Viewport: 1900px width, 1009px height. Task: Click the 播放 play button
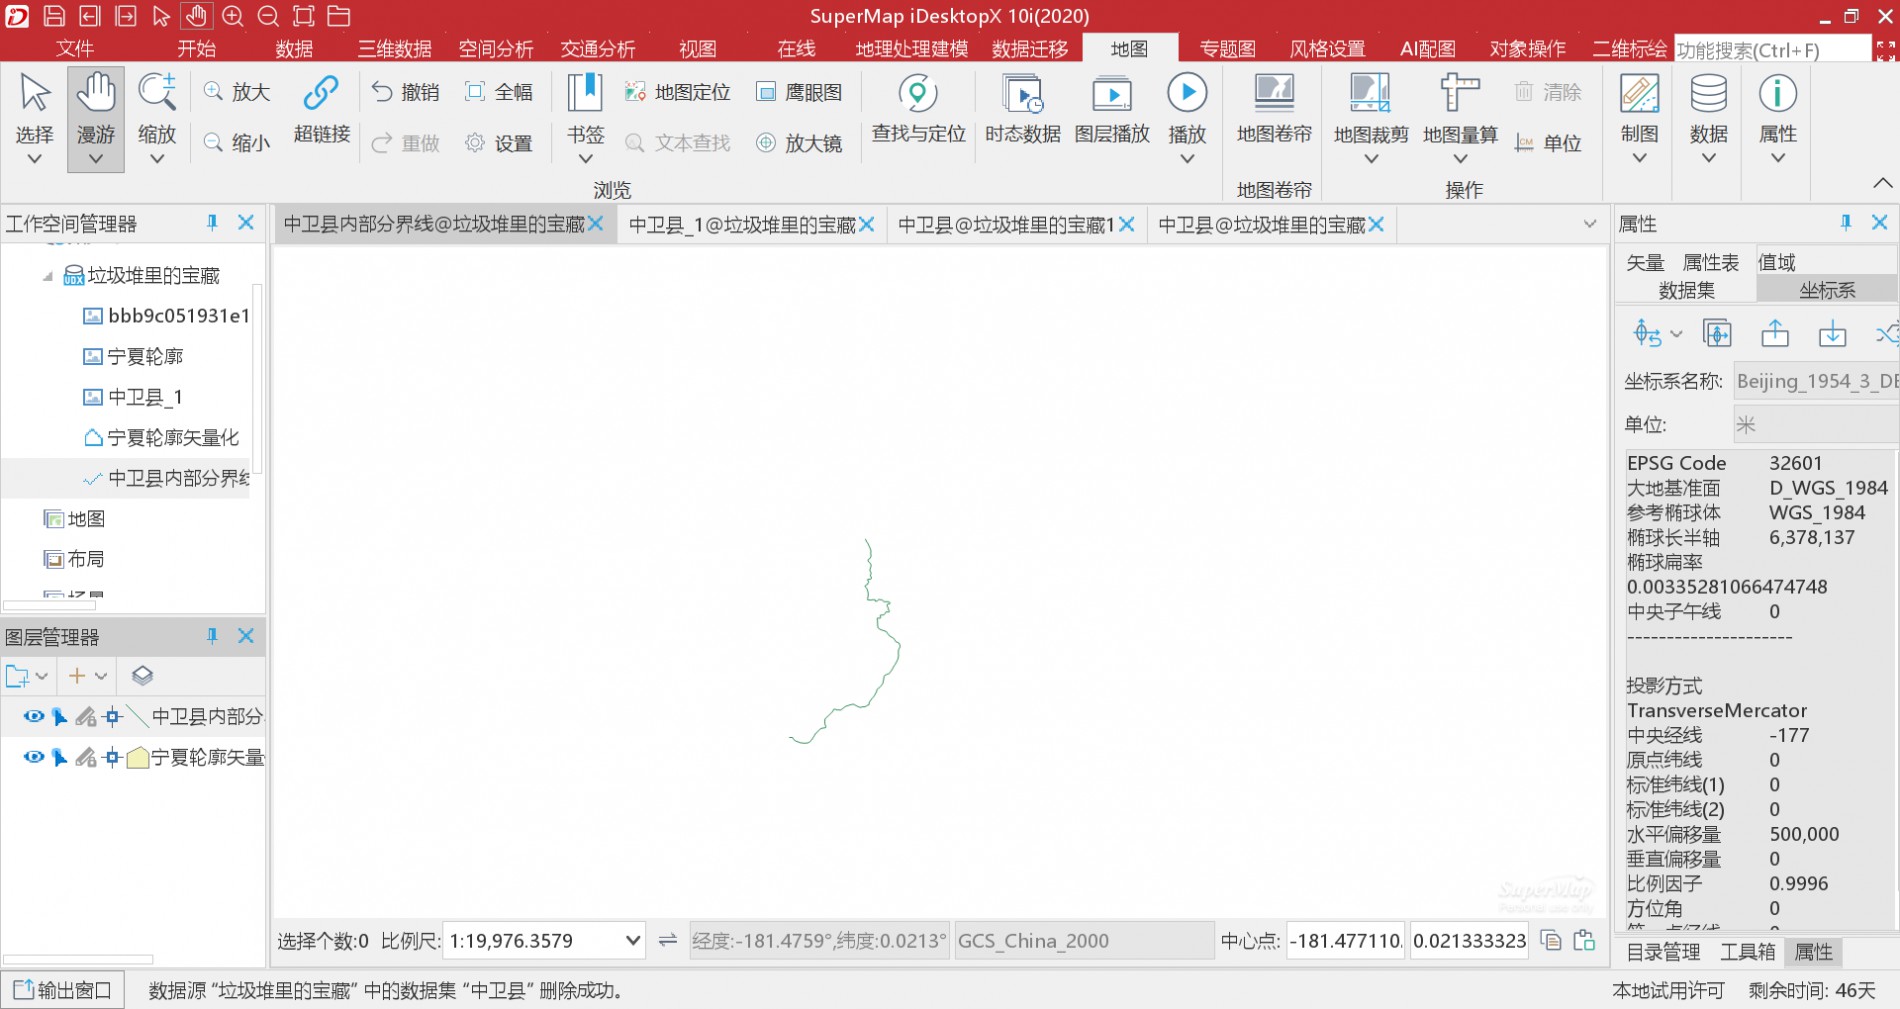pos(1187,108)
